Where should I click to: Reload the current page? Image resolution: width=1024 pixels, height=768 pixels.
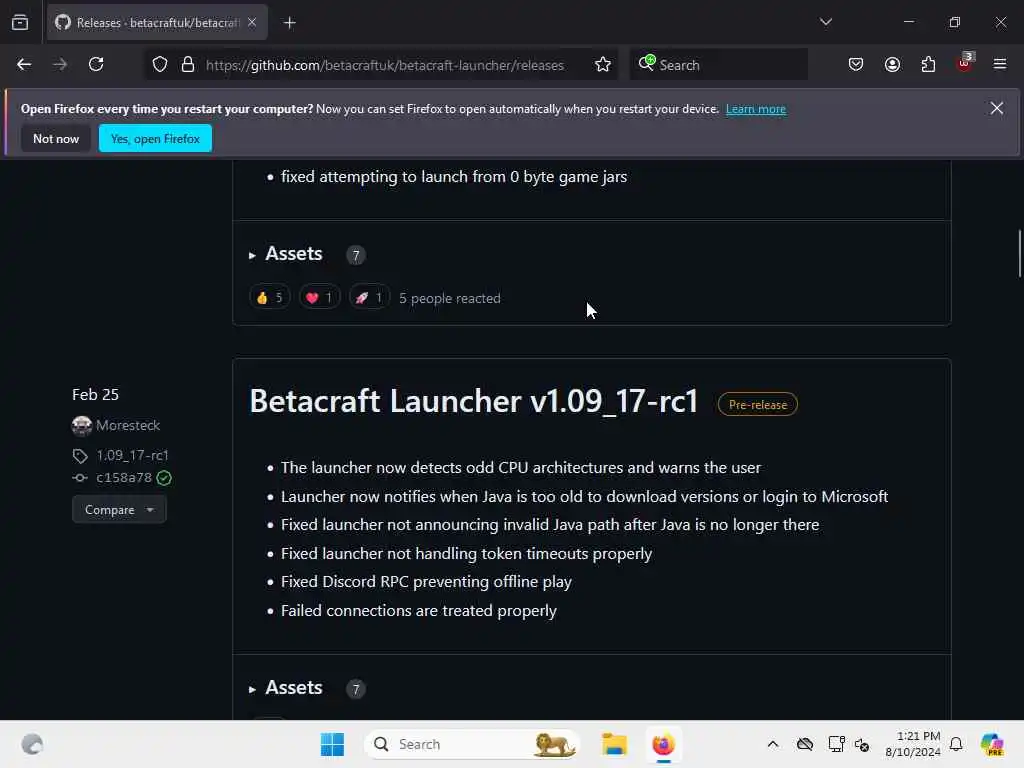(96, 64)
